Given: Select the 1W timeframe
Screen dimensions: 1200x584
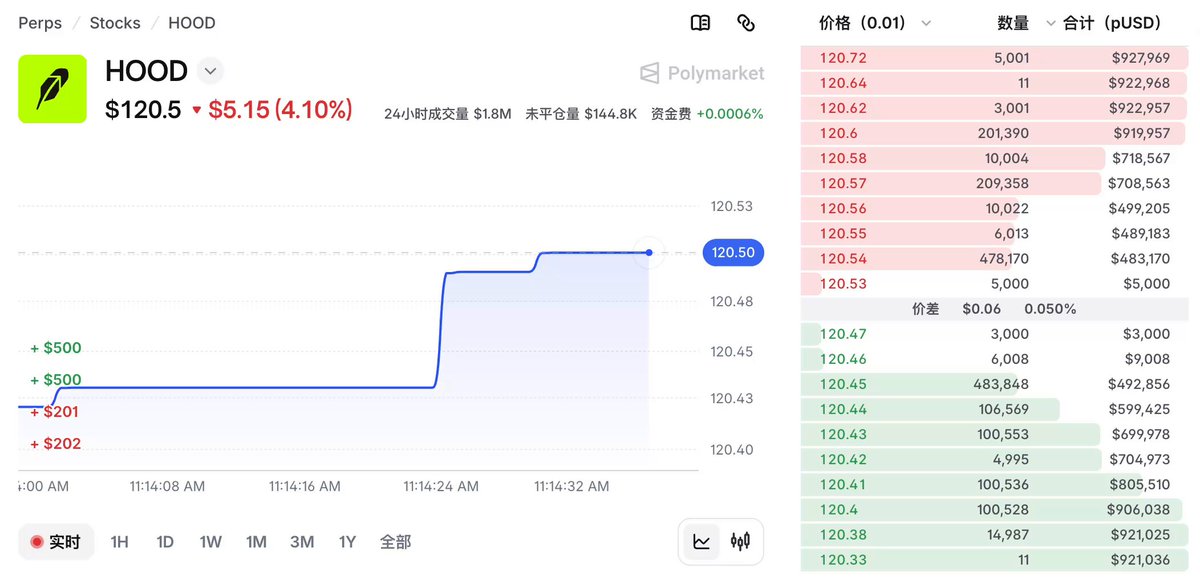Looking at the screenshot, I should coord(210,542).
